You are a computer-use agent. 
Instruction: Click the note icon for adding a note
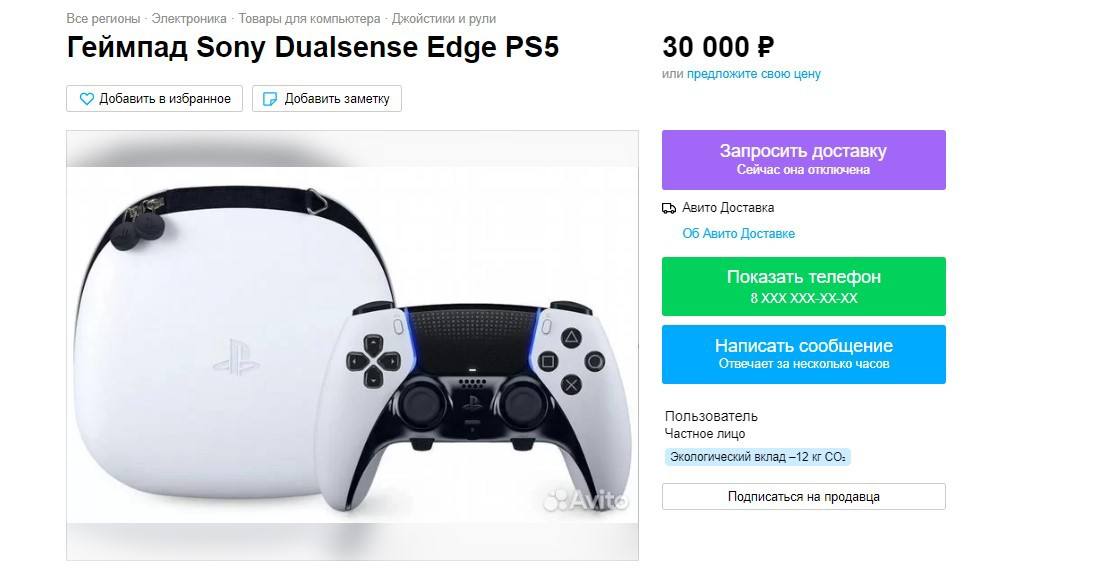click(269, 99)
